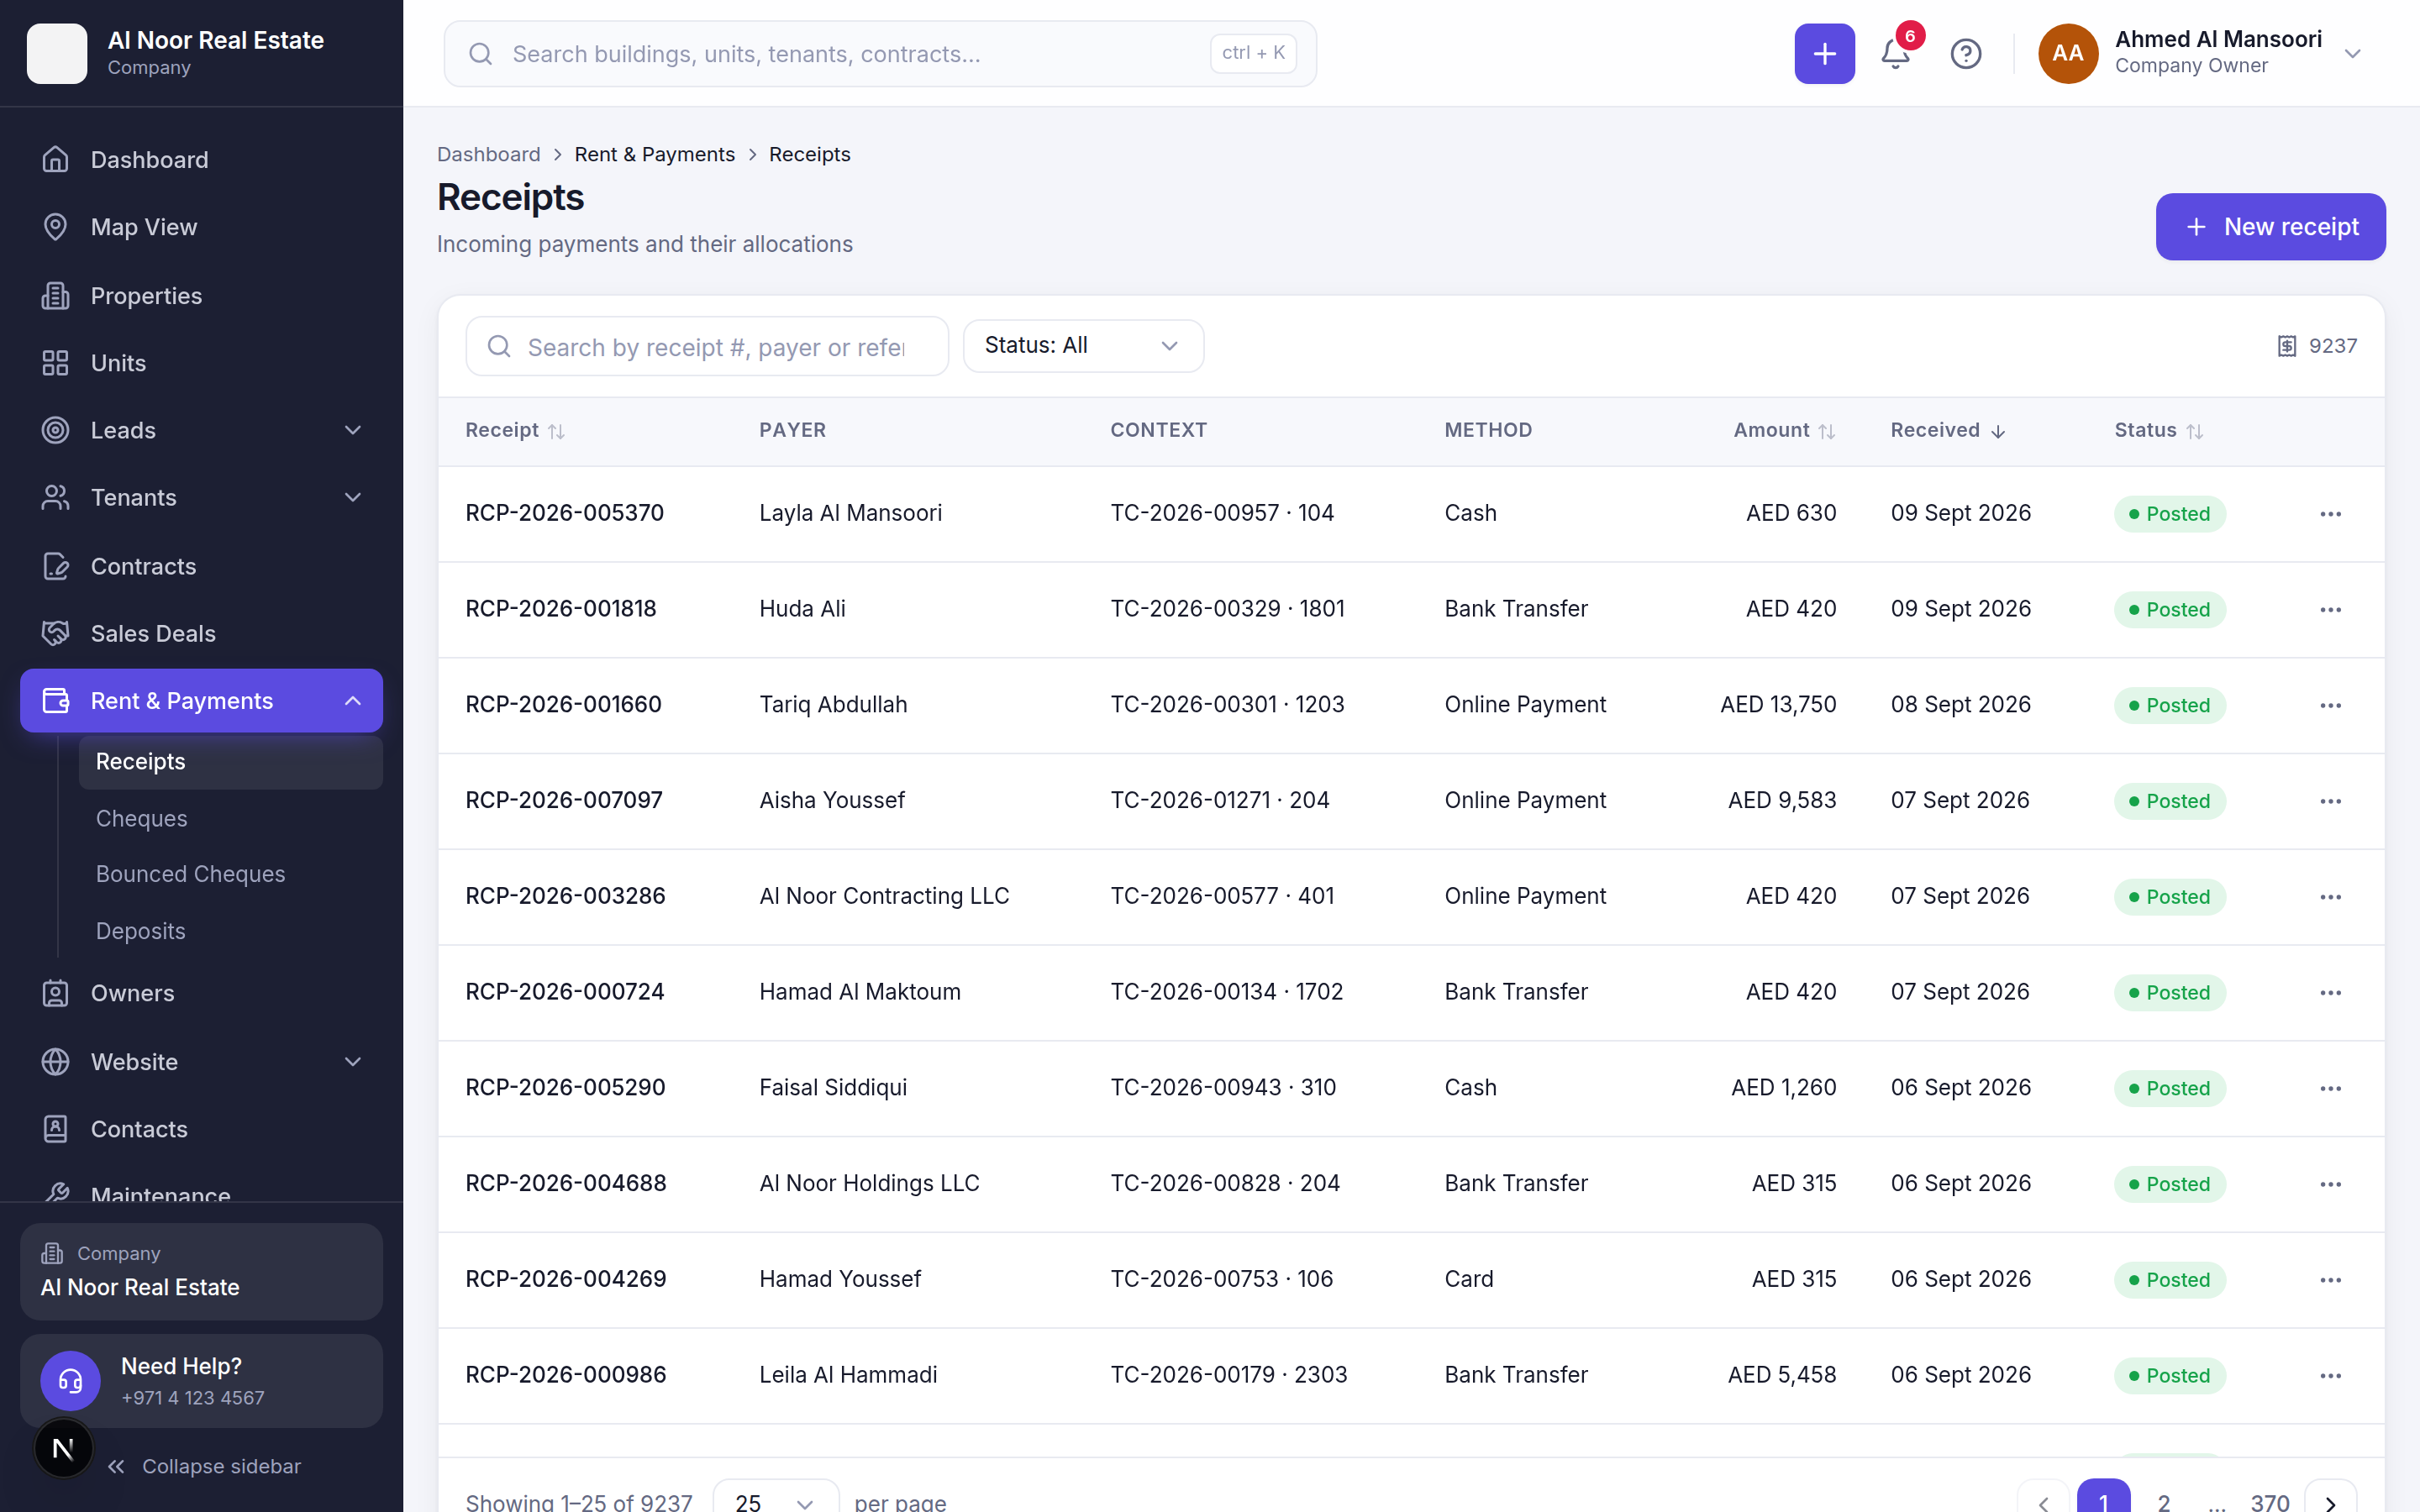Open row actions for RCP-2026-005370
Screen dimensions: 2420x1512
2330,514
